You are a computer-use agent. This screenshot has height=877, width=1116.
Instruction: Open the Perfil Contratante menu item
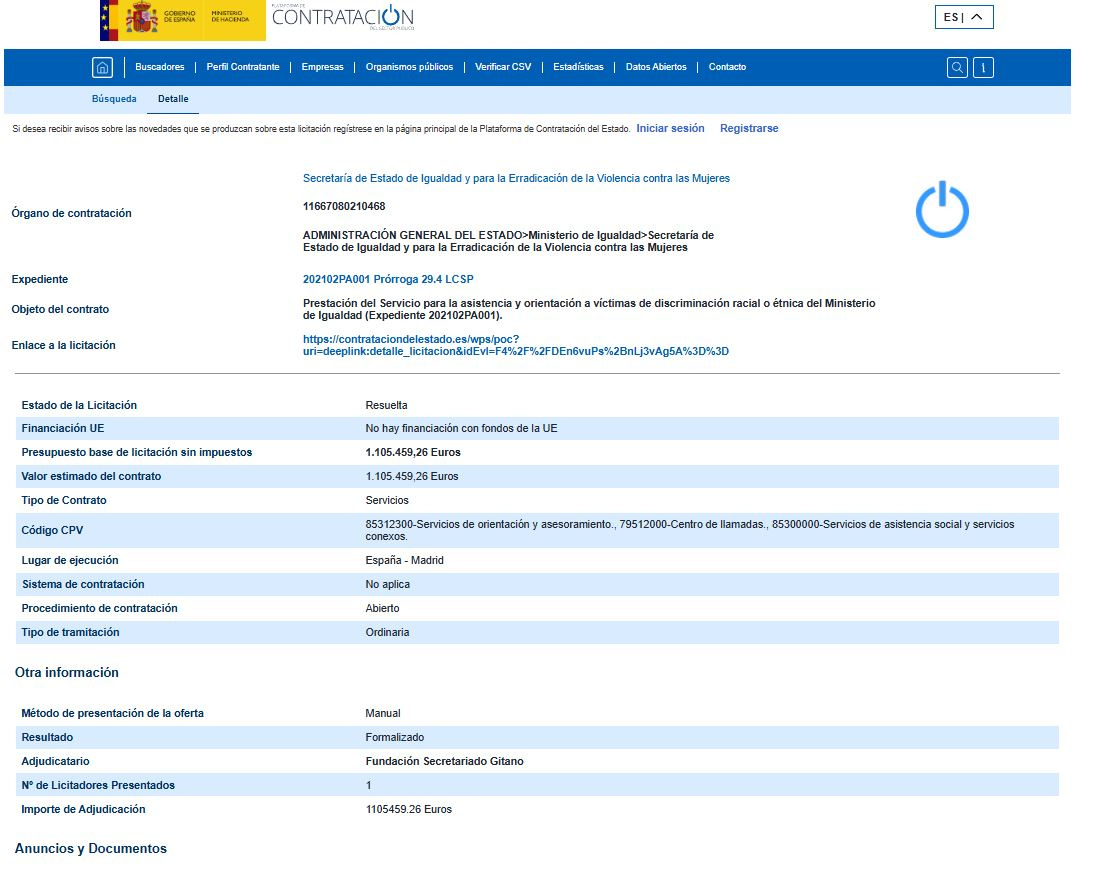pos(243,67)
